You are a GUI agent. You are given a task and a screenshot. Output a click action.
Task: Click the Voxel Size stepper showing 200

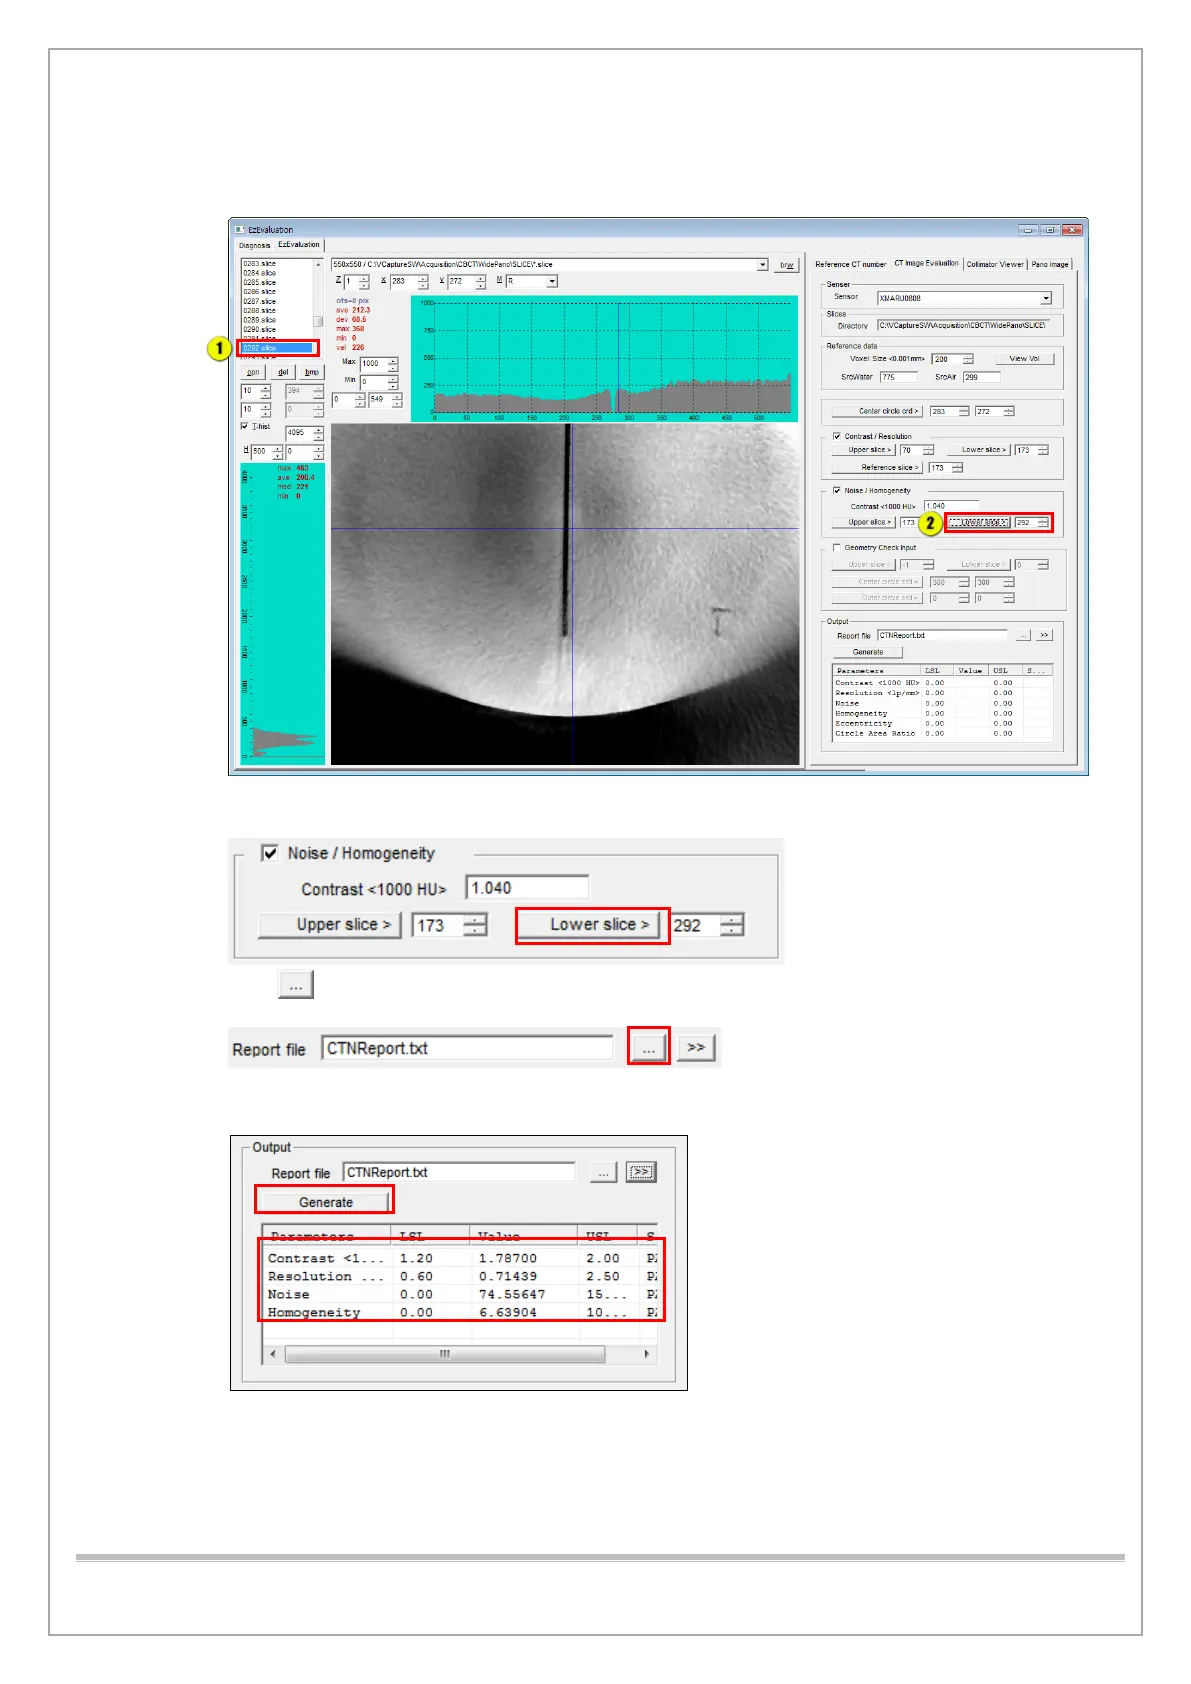click(x=952, y=359)
